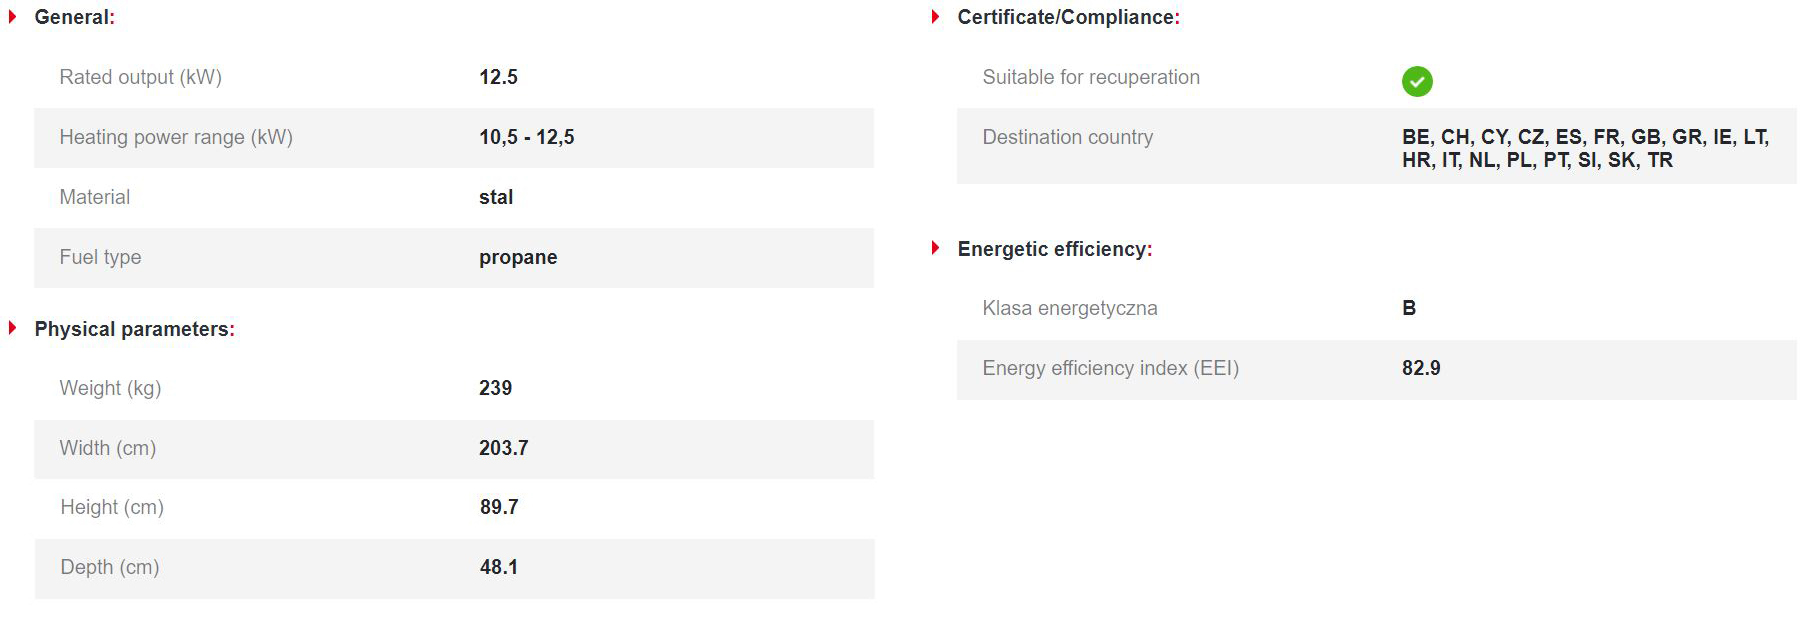Click the red arrow beside General

point(13,17)
